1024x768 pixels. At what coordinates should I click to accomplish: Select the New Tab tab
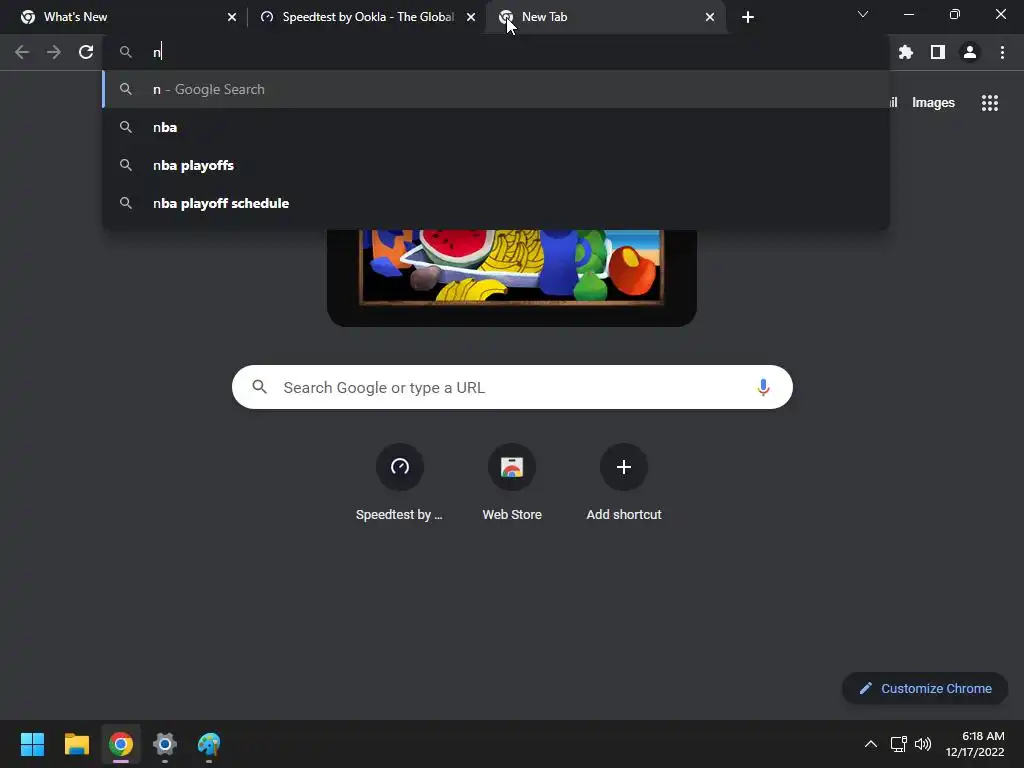[x=606, y=17]
